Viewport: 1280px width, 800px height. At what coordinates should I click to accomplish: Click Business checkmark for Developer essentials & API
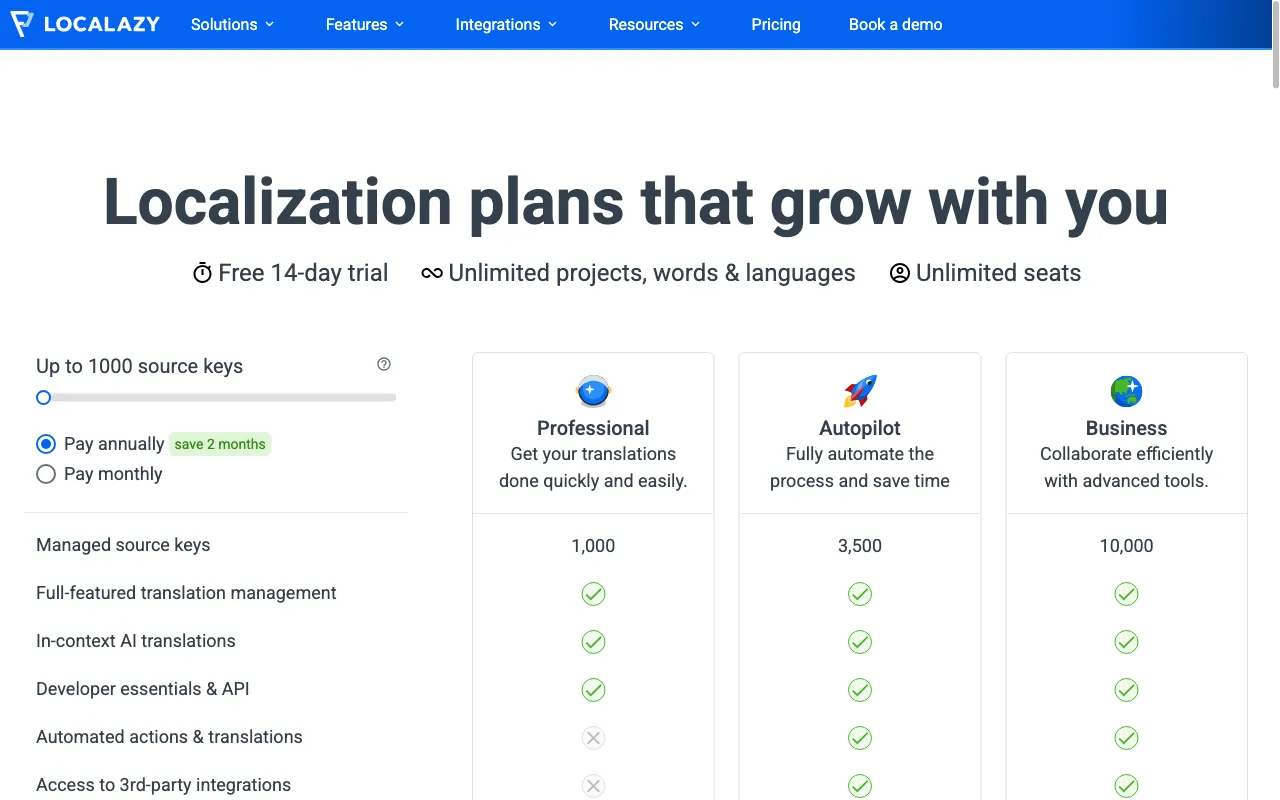coord(1127,690)
